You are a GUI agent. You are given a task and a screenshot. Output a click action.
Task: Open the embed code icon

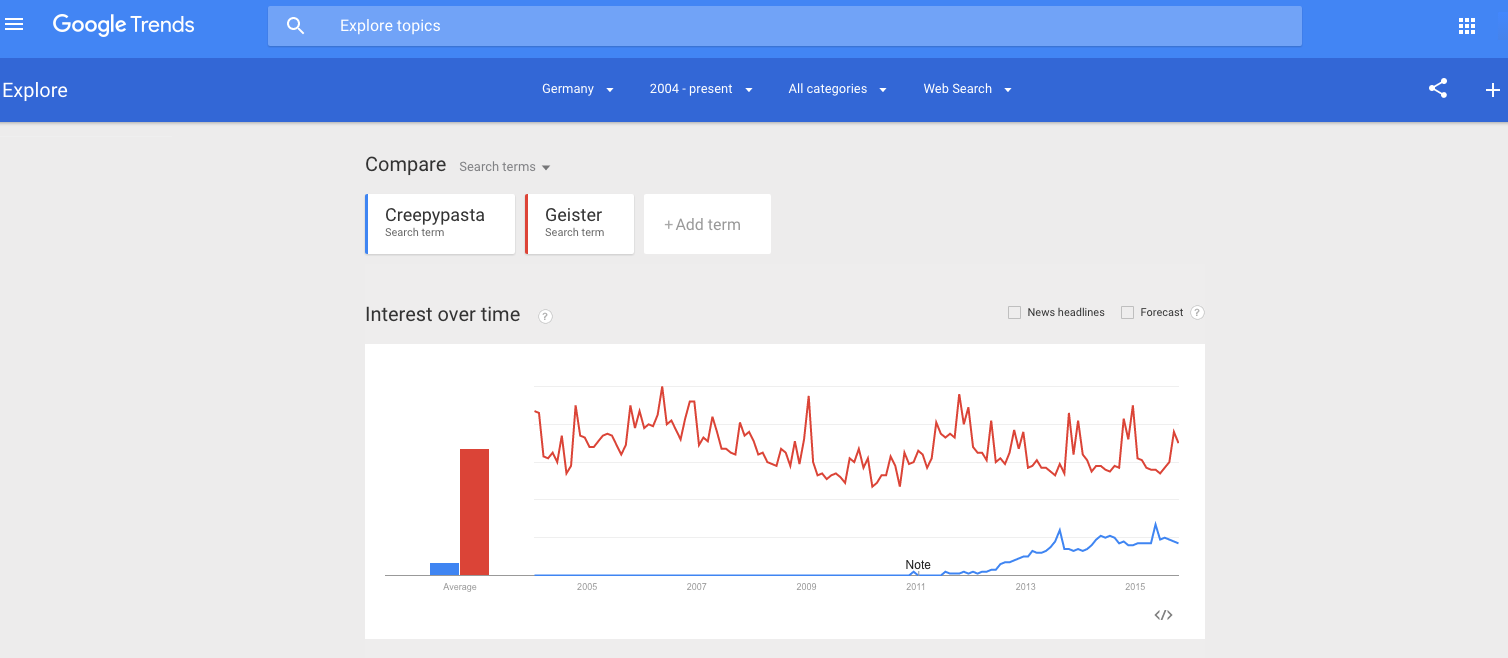1163,615
